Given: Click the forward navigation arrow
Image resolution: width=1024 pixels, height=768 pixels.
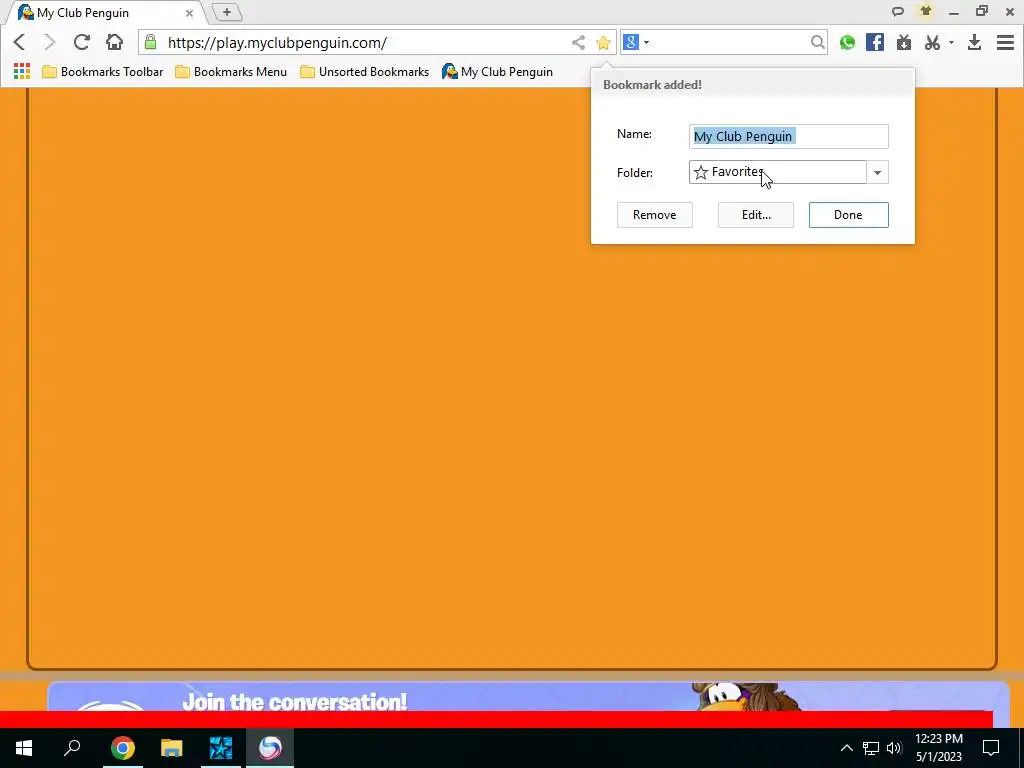Looking at the screenshot, I should [x=50, y=42].
